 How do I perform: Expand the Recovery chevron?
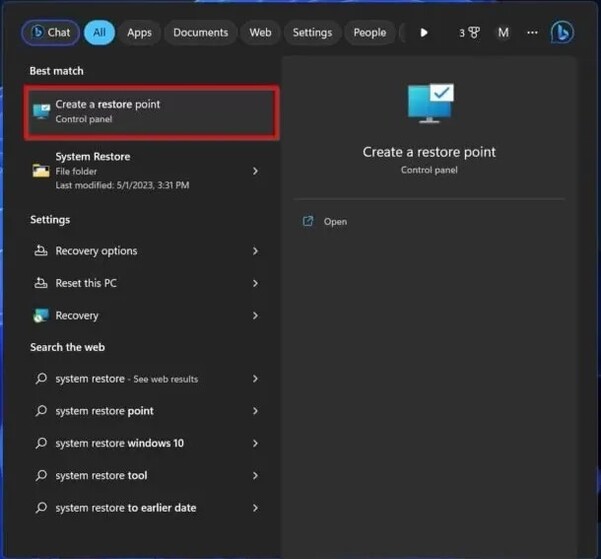(x=255, y=316)
